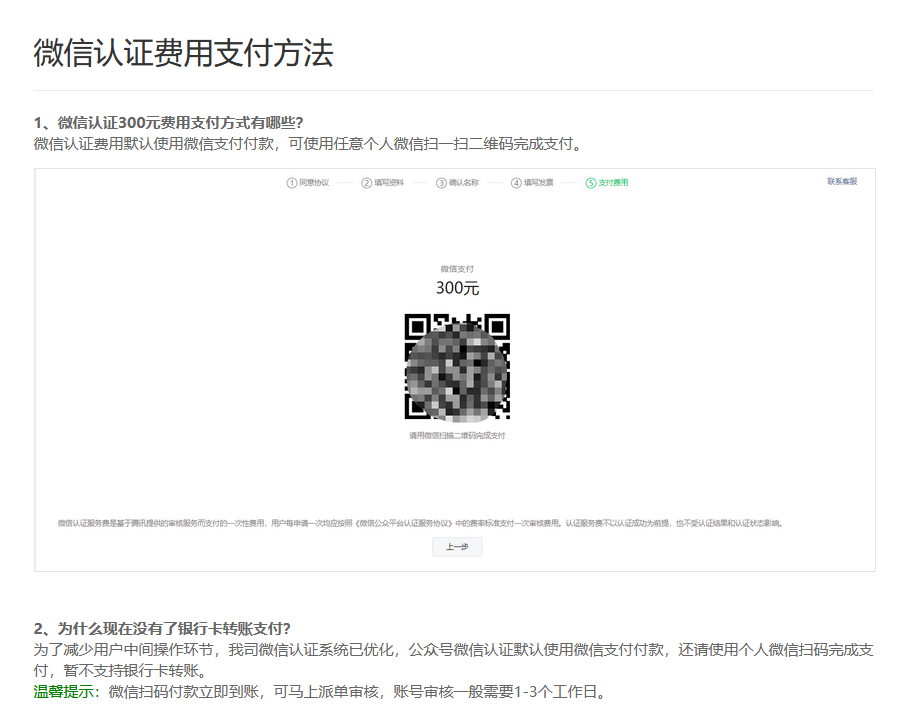Image resolution: width=899 pixels, height=726 pixels.
Task: Click the paragraph starting 为了减少用户中间操作环节
Action: (x=454, y=660)
